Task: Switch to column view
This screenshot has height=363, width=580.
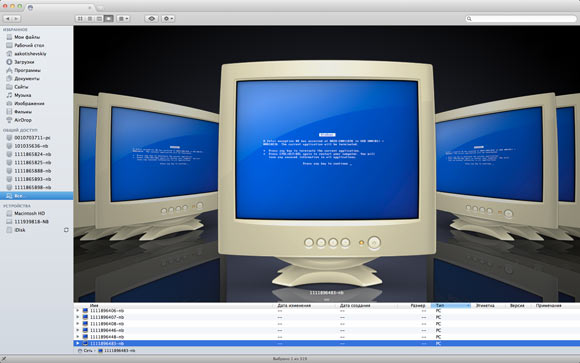Action: (99, 19)
